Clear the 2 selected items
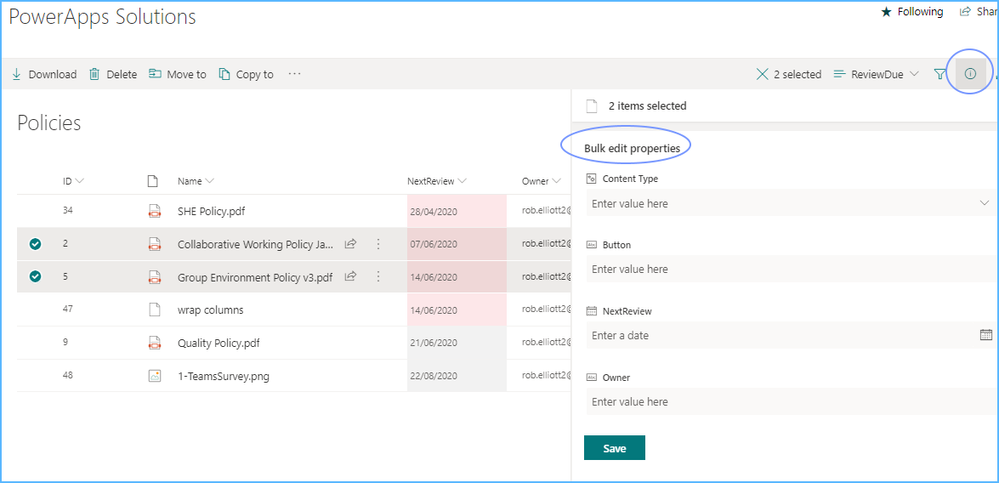Image resolution: width=999 pixels, height=483 pixels. pyautogui.click(x=788, y=75)
